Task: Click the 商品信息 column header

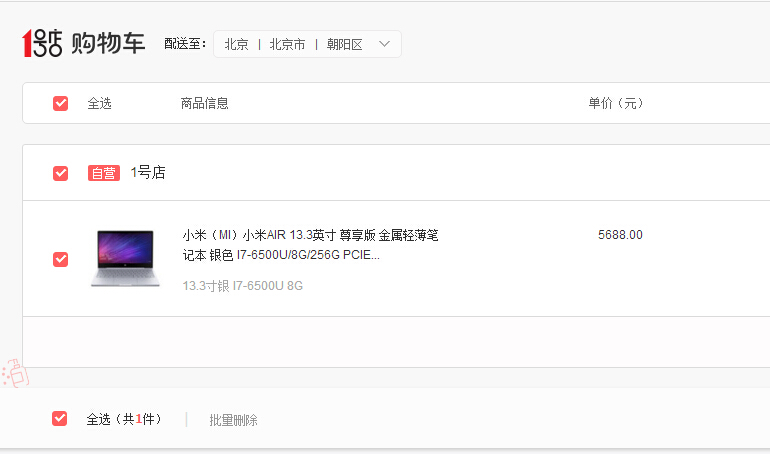Action: tap(205, 103)
